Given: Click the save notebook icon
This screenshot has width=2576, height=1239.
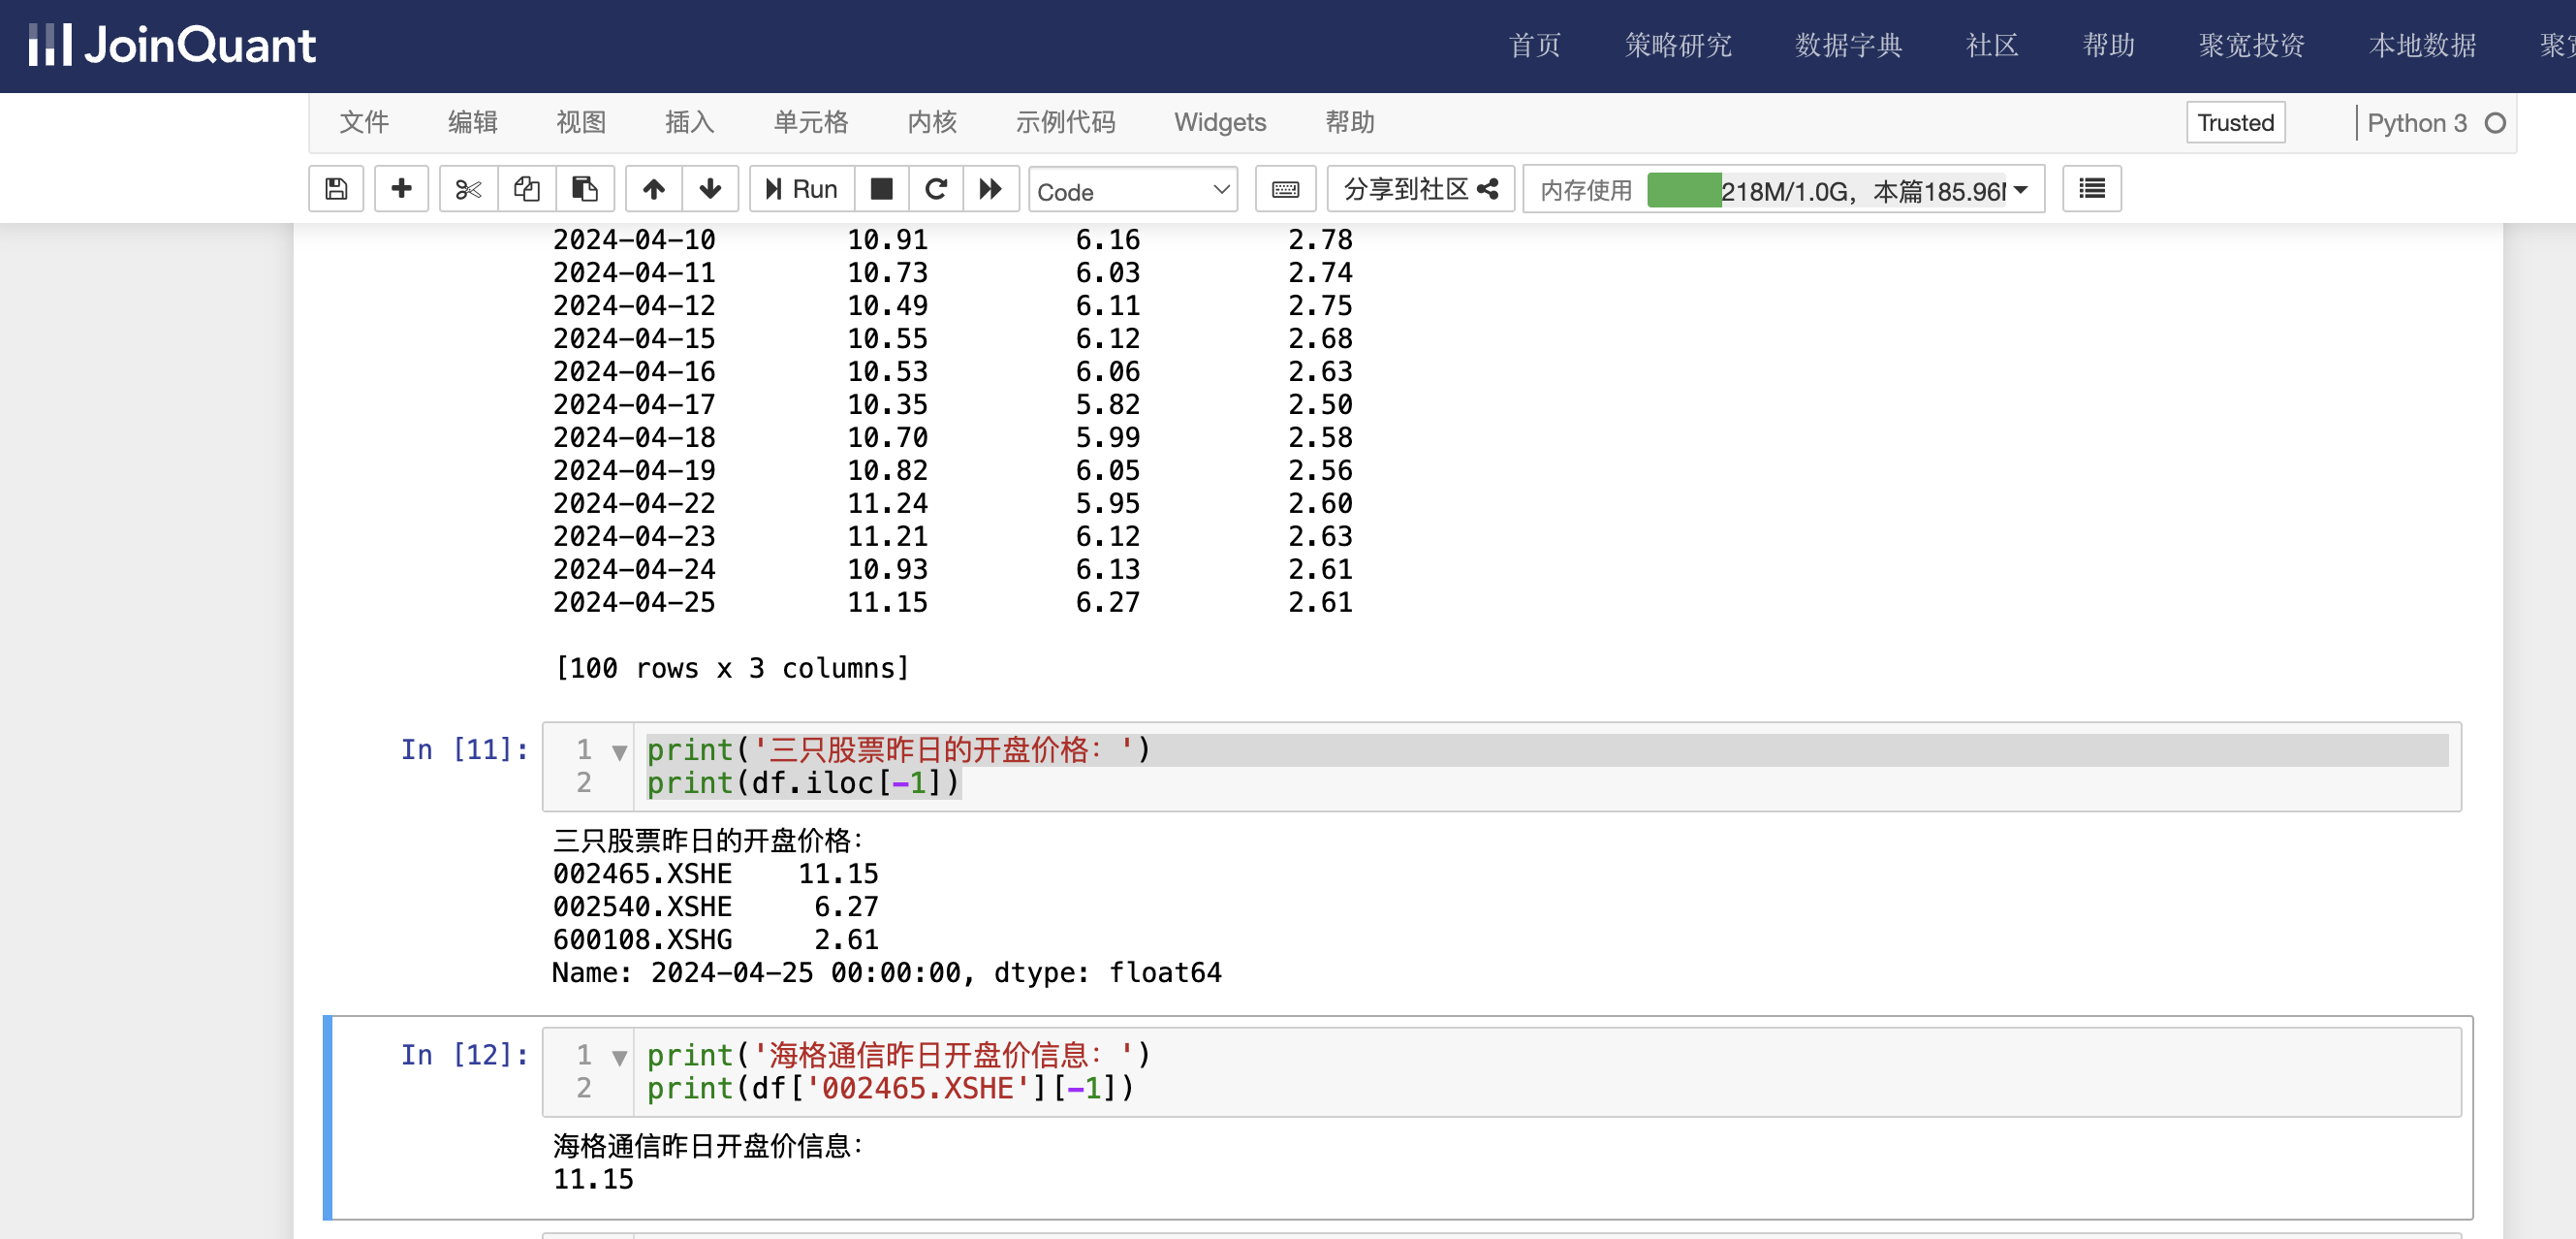Looking at the screenshot, I should click(x=336, y=189).
